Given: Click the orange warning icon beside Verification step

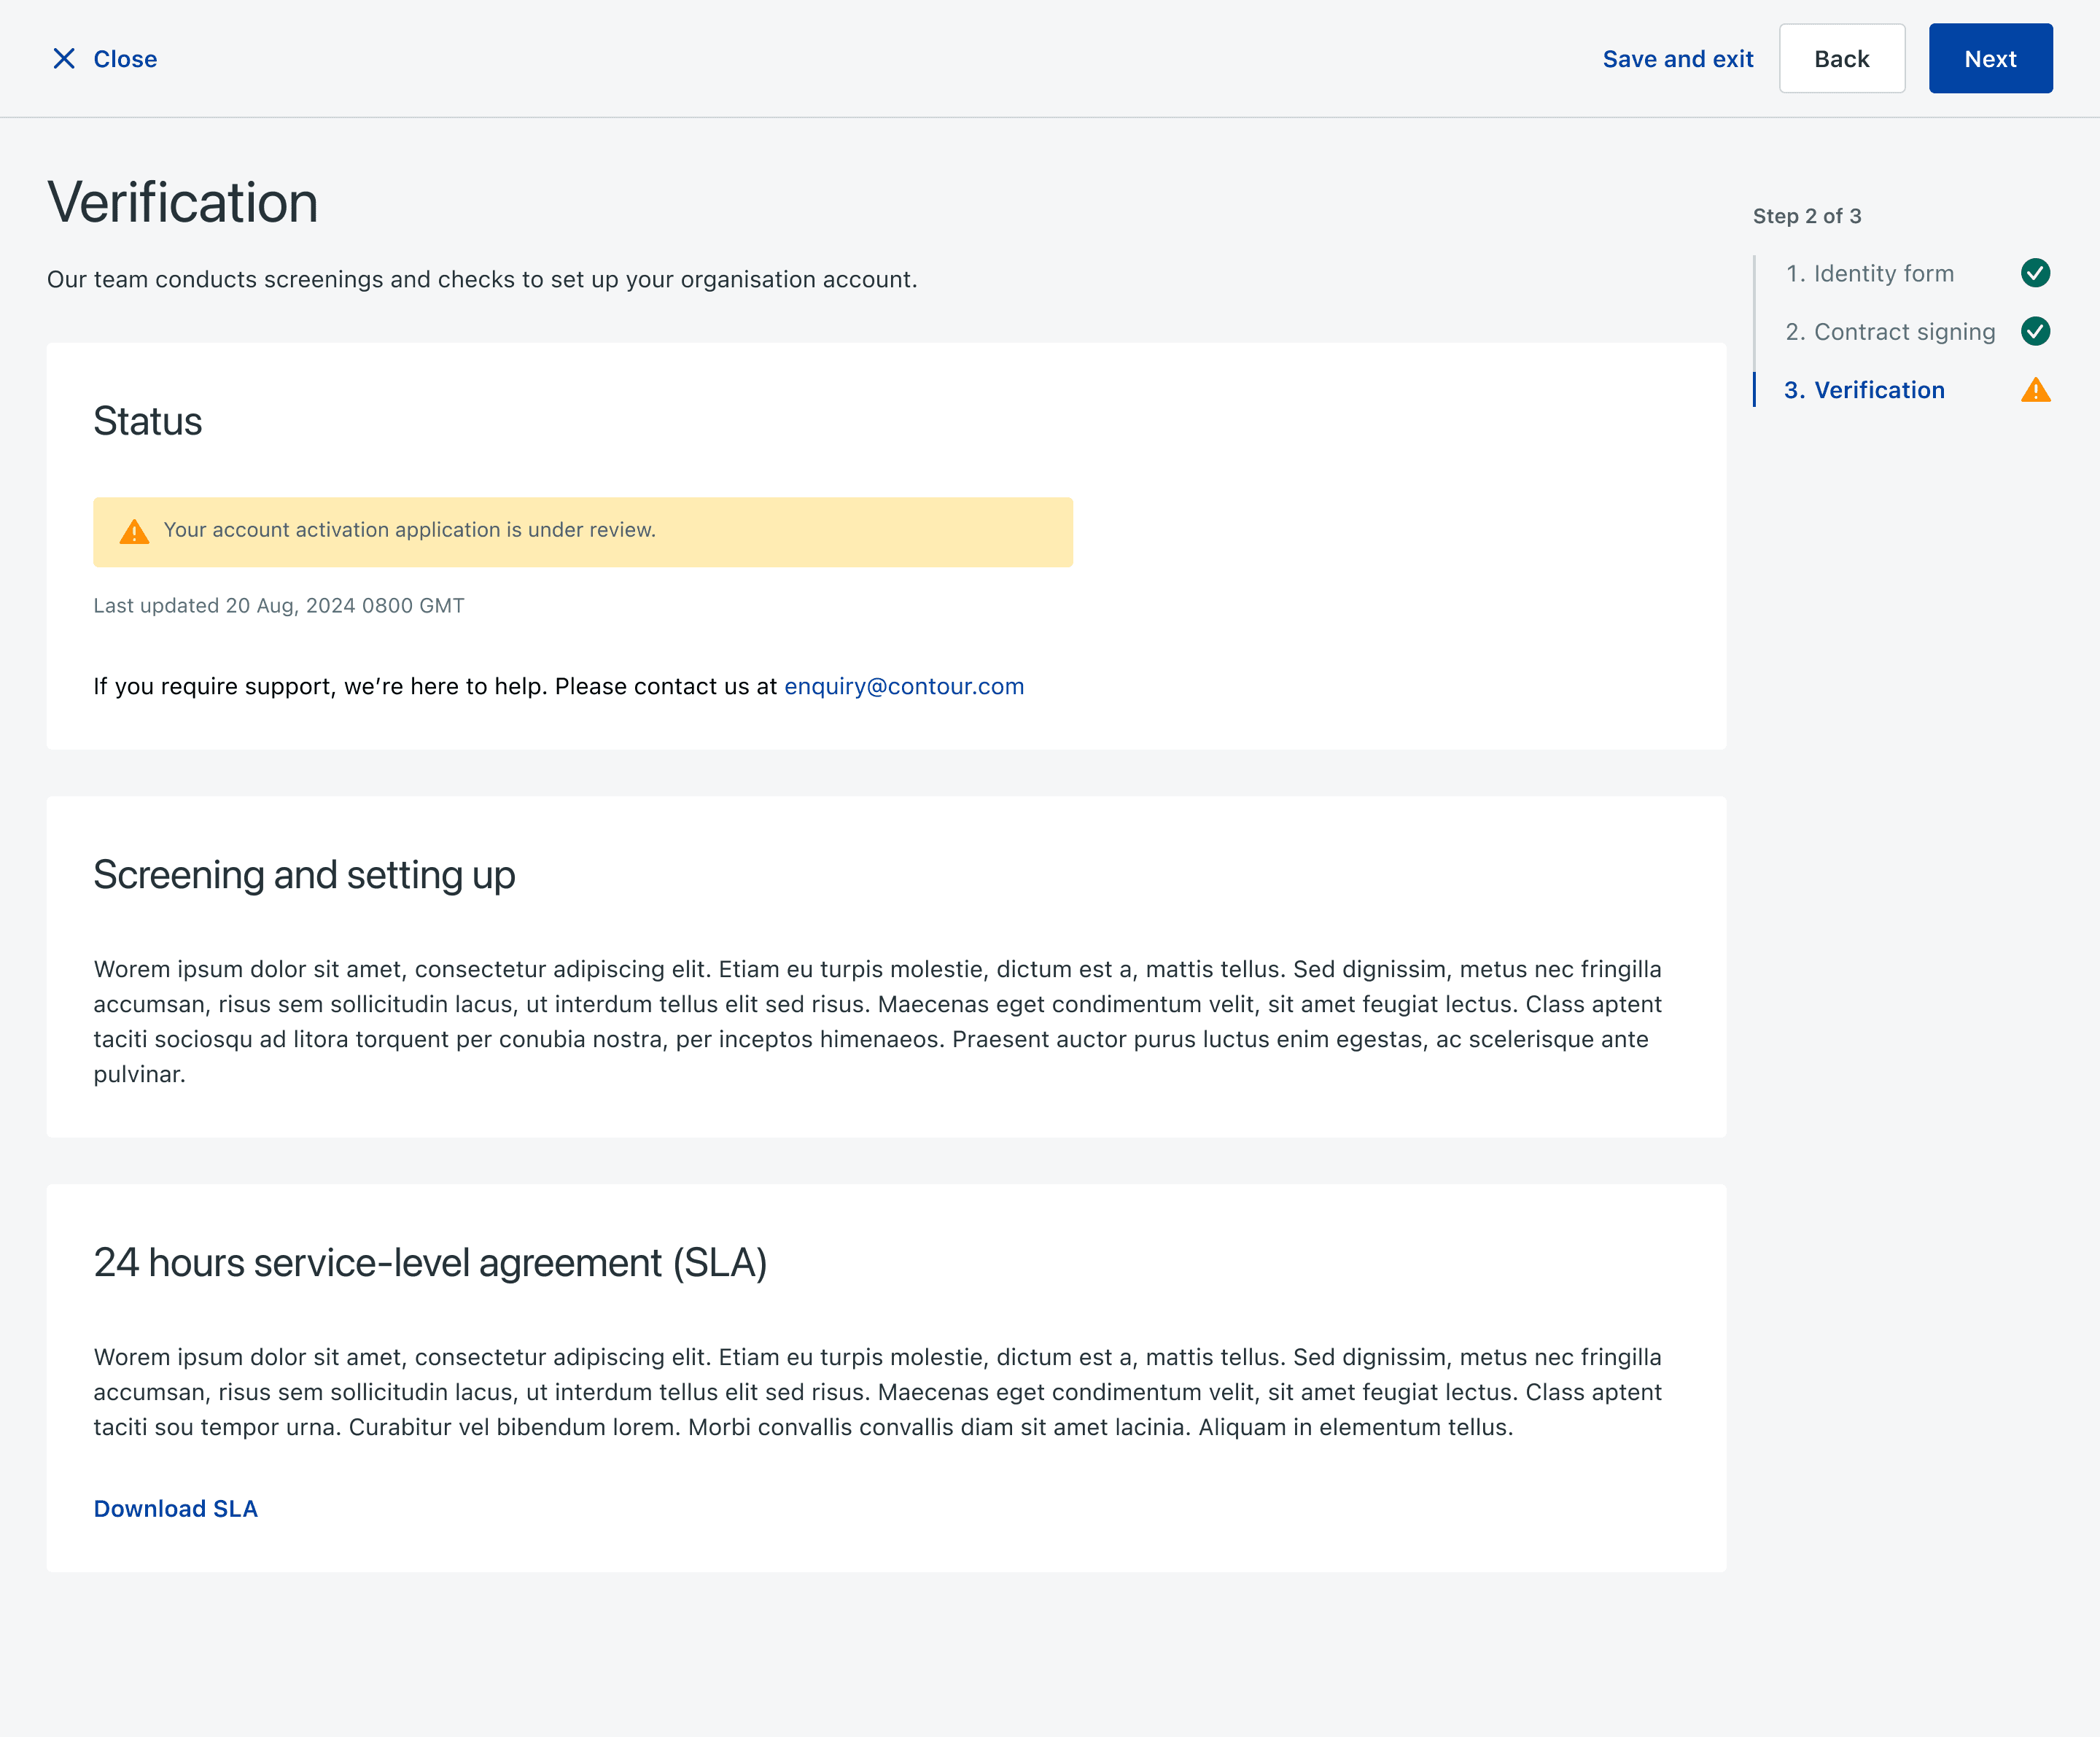Looking at the screenshot, I should [x=2035, y=390].
